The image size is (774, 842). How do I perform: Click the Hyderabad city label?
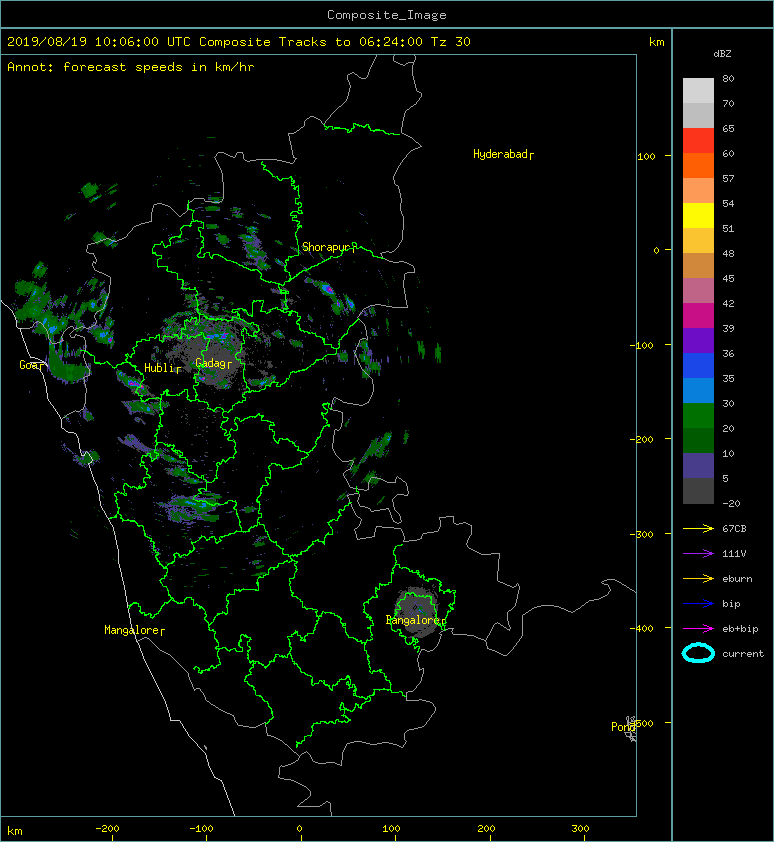click(x=503, y=155)
